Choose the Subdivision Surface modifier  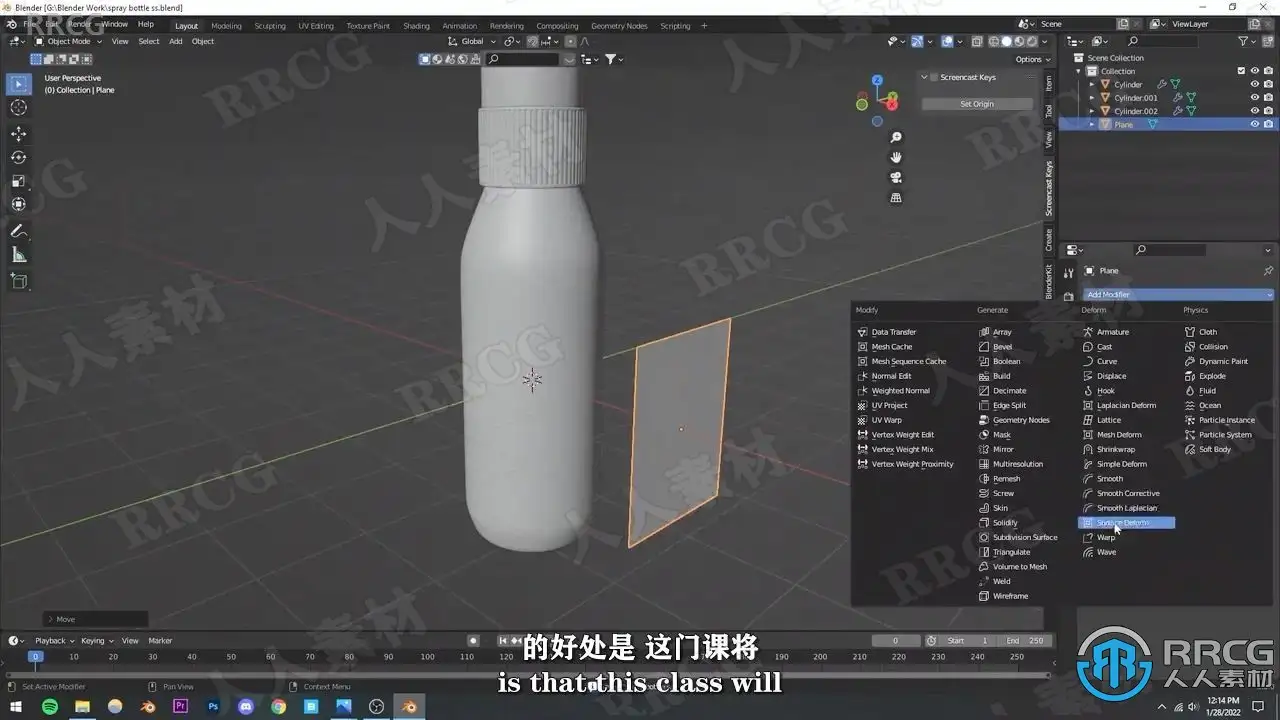(1017, 537)
